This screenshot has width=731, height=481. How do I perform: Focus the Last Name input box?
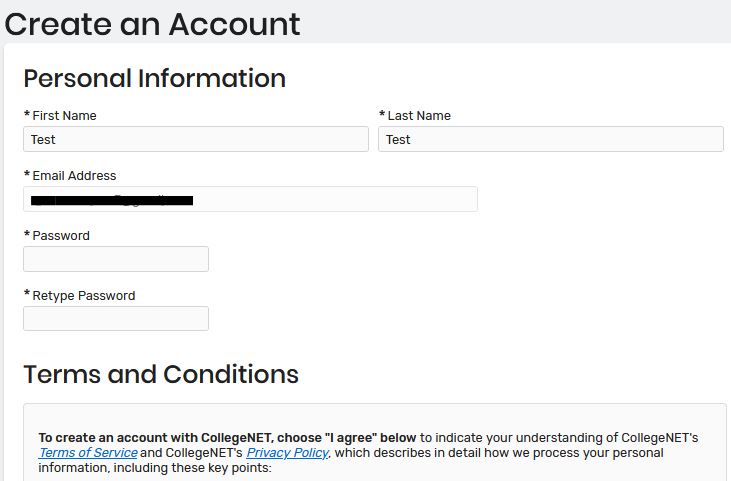(551, 139)
